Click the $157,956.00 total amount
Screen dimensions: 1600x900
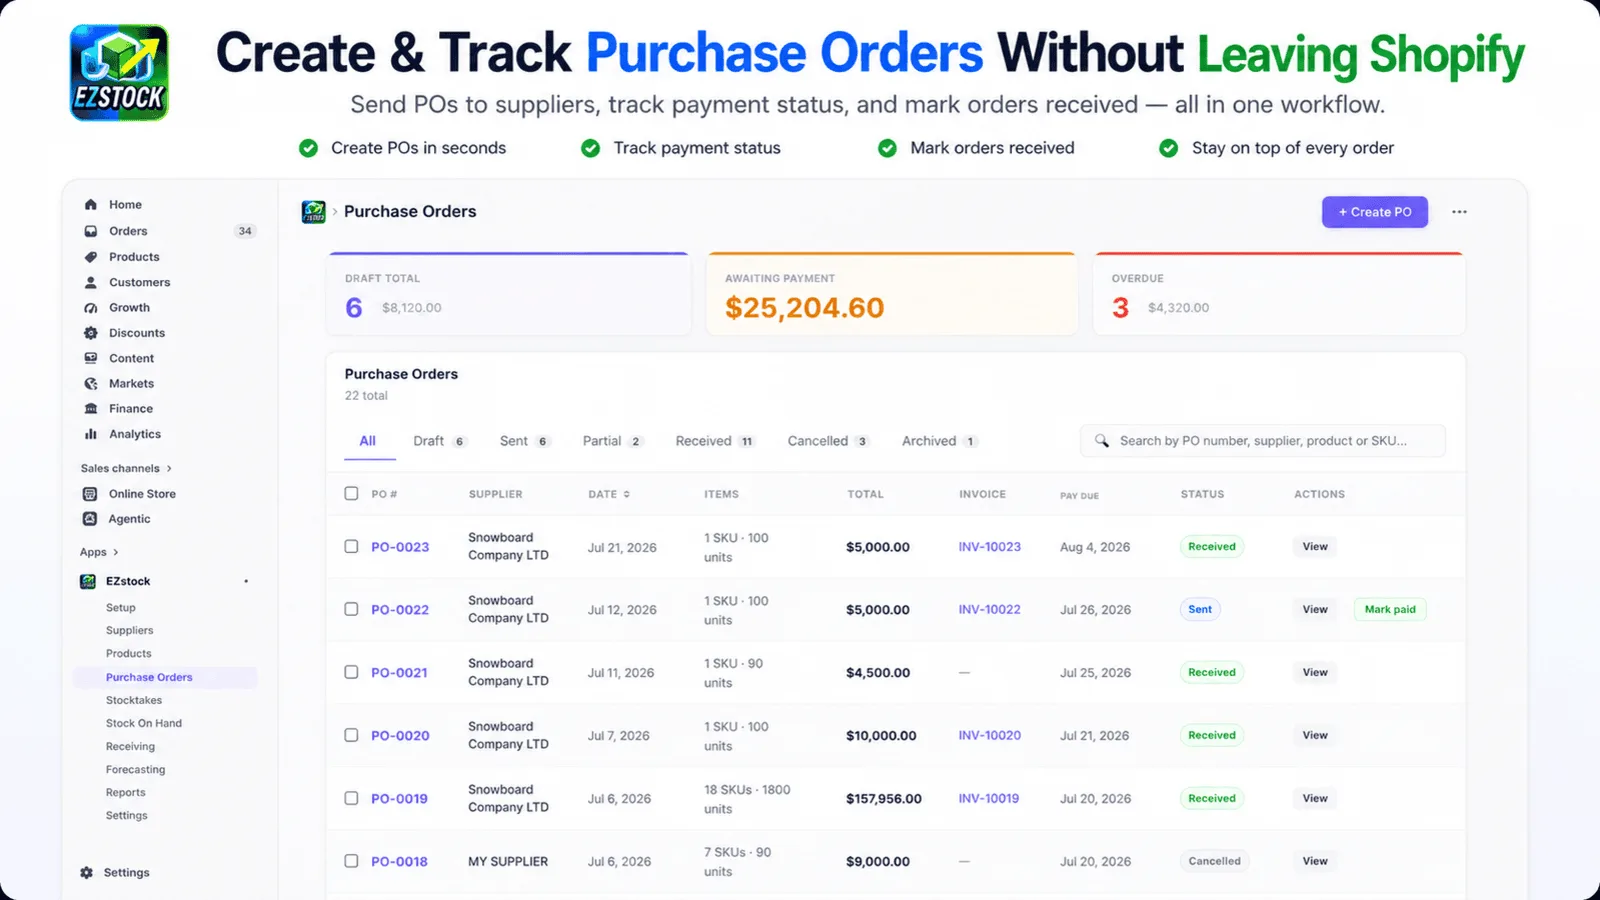pos(884,799)
